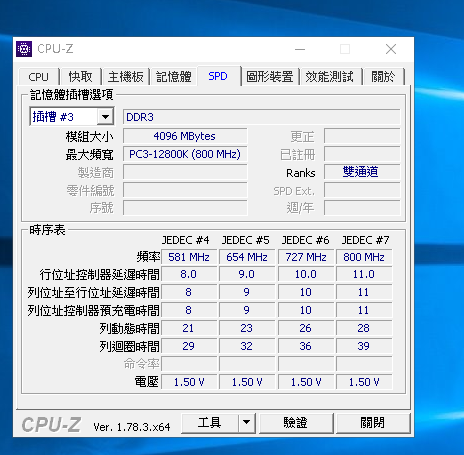Click the 1.50 V voltage under JEDEC #5
Viewport: 464px width, 455px height.
[x=247, y=382]
